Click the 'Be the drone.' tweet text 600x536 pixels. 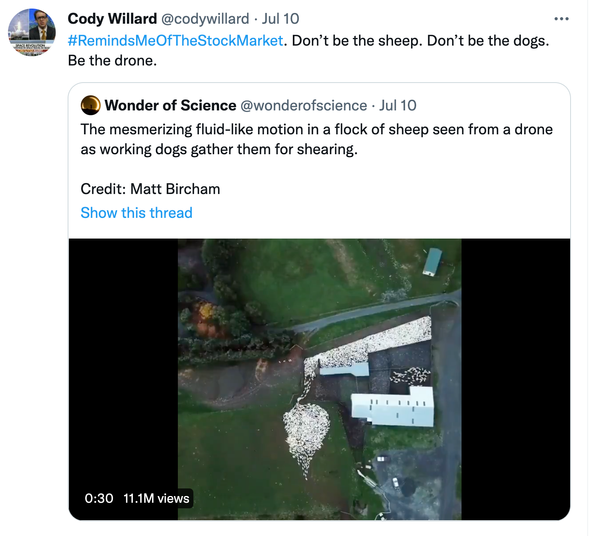pyautogui.click(x=112, y=60)
